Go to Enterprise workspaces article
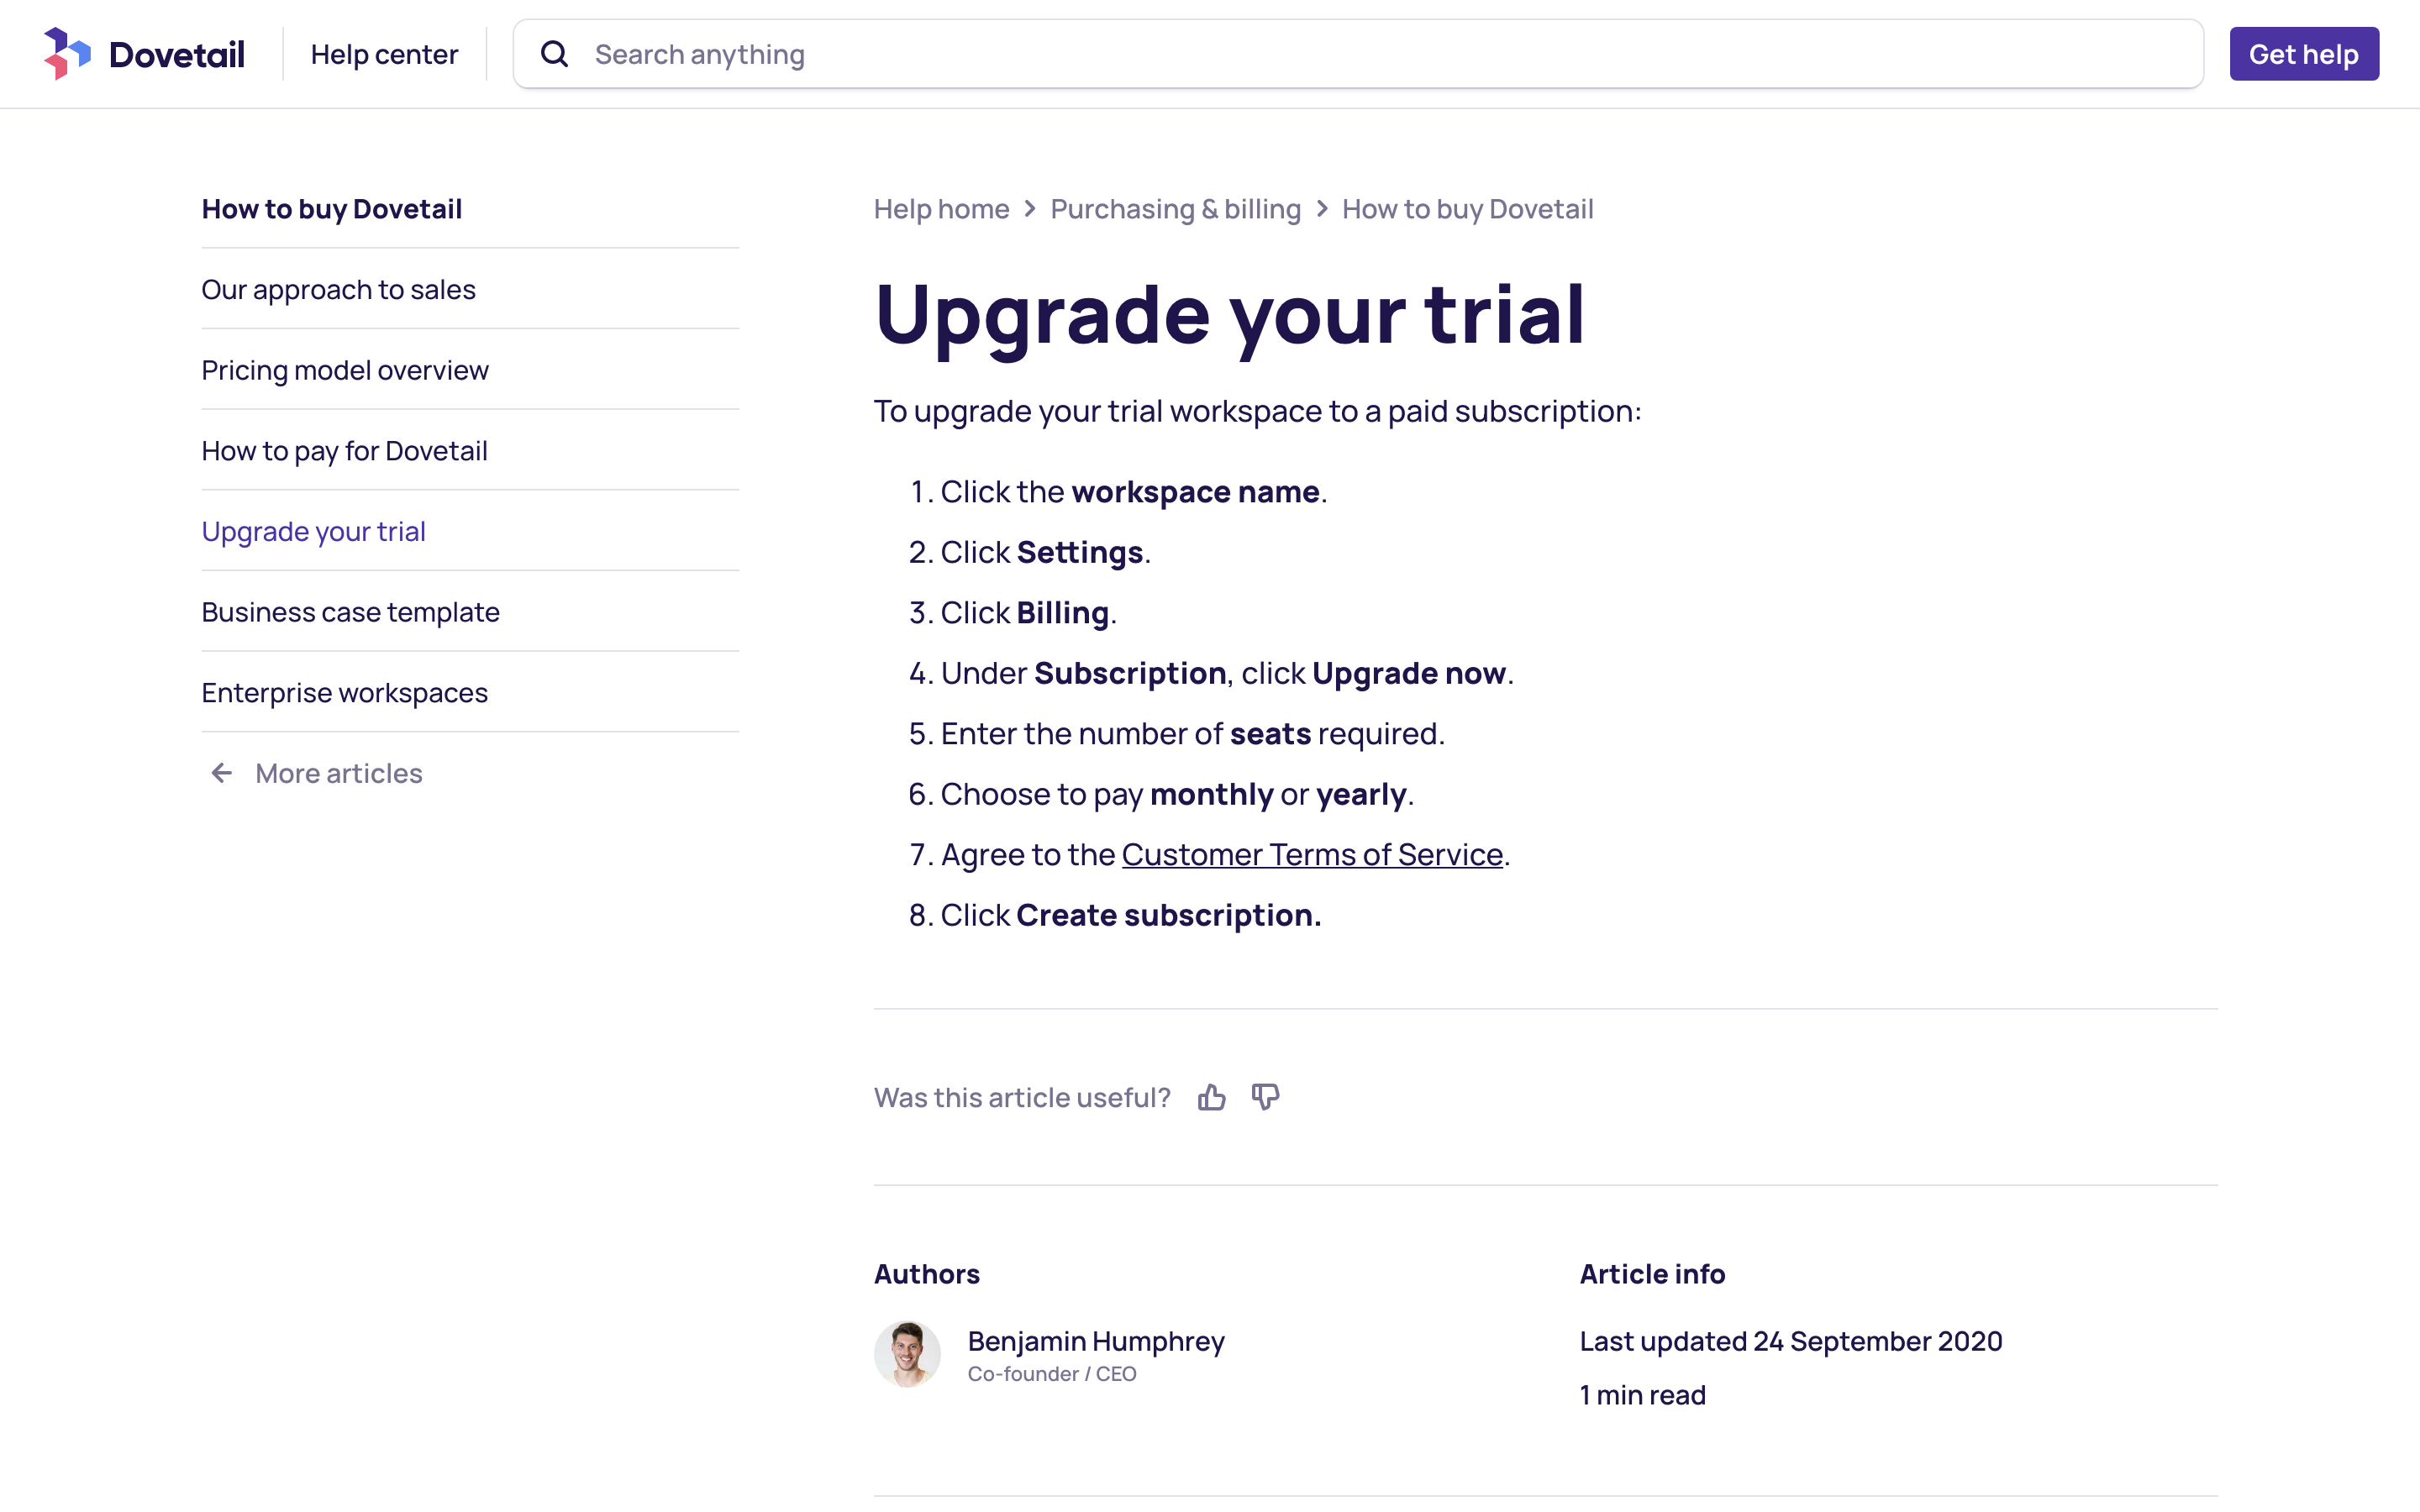Image resolution: width=2420 pixels, height=1512 pixels. [x=344, y=693]
